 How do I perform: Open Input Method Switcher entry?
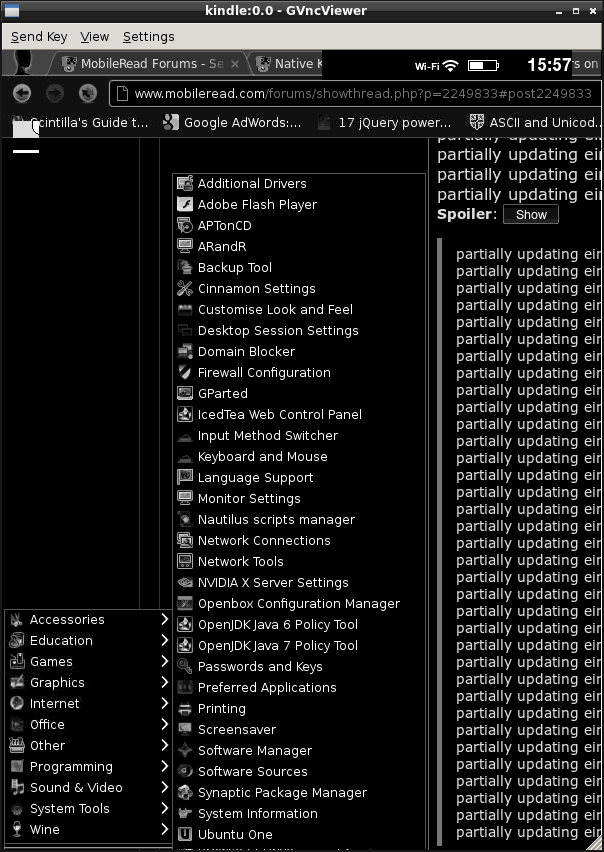point(299,435)
